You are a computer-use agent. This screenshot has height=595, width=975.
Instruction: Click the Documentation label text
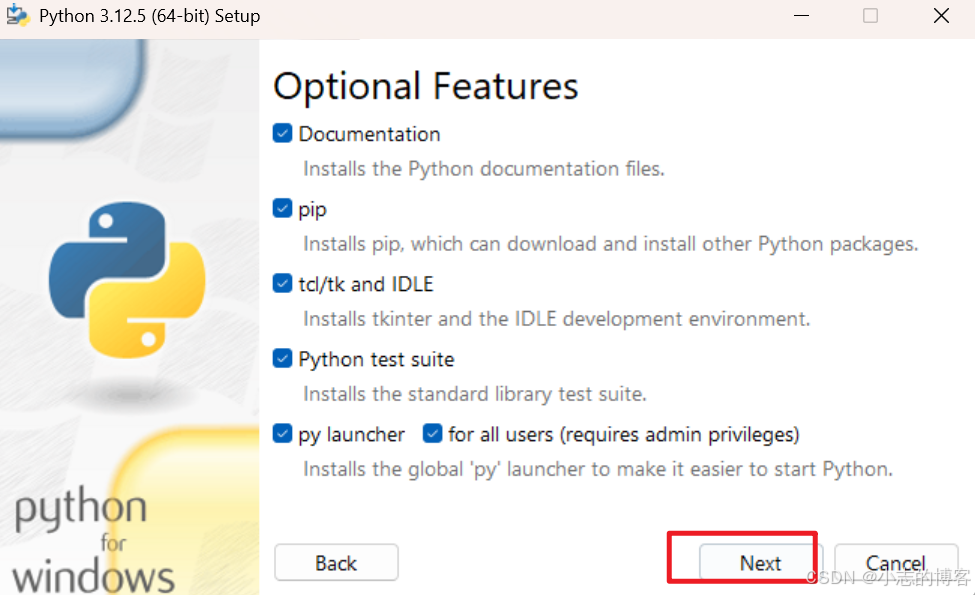point(369,133)
